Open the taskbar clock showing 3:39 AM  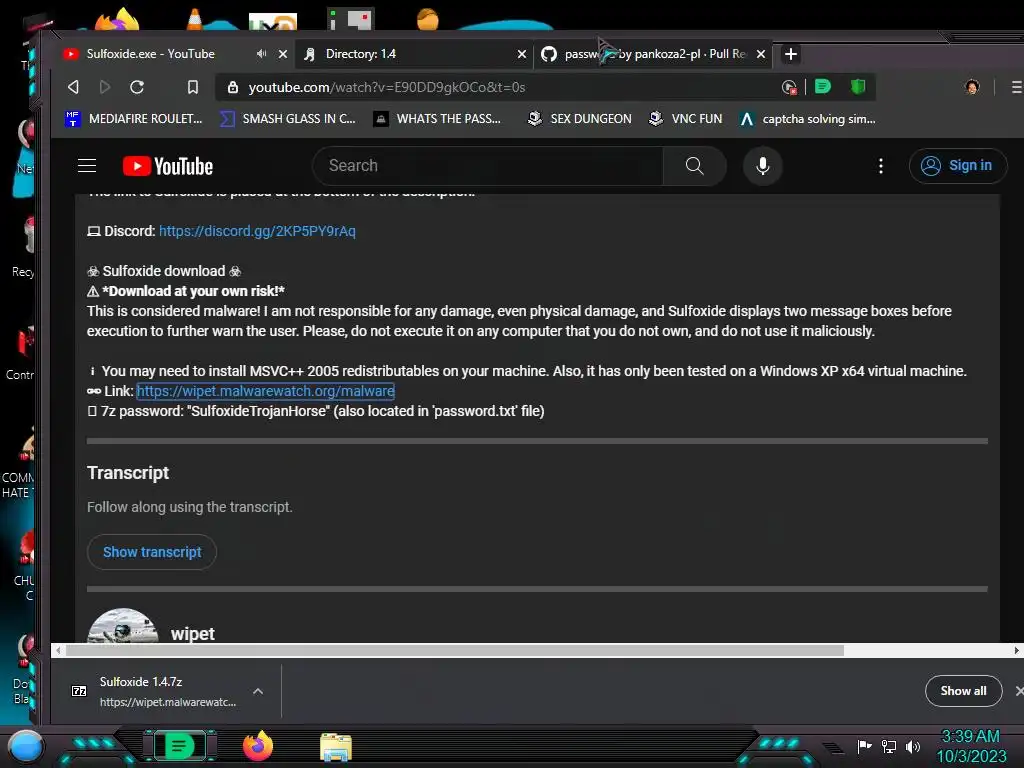[971, 746]
